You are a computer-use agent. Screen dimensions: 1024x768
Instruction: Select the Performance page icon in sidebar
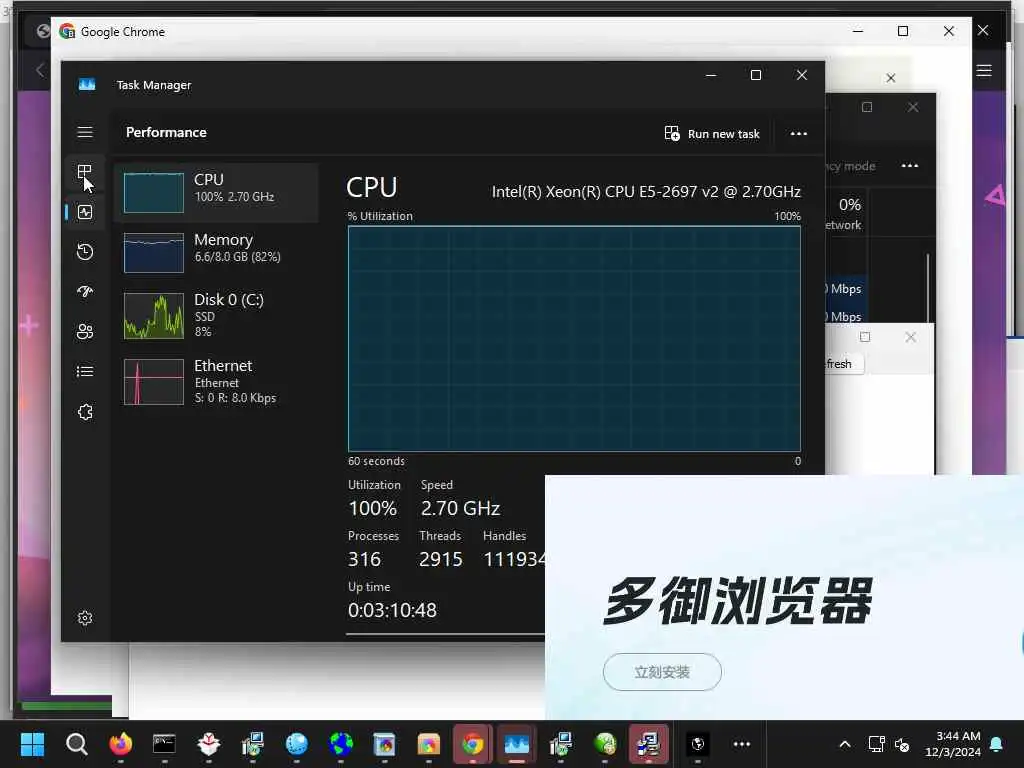85,212
